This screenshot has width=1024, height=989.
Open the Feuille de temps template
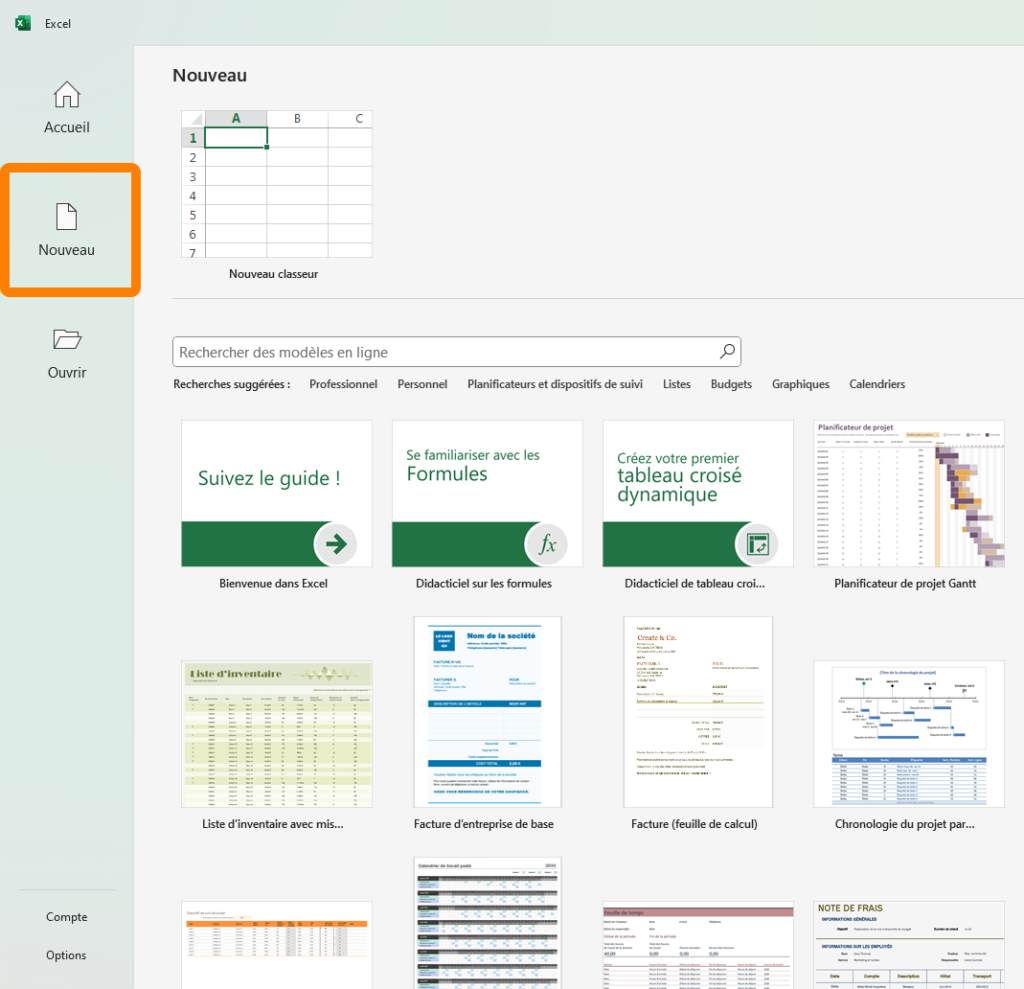698,945
